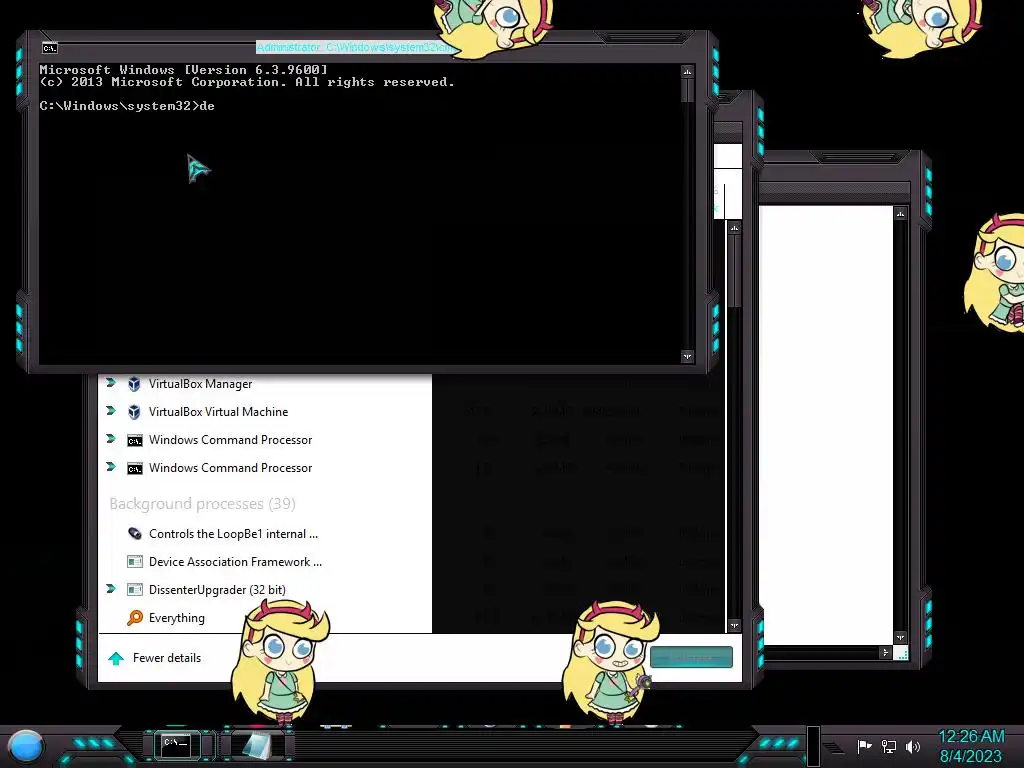Select the Controls the LoopBe1 internal row
Image resolution: width=1024 pixels, height=768 pixels.
[233, 534]
